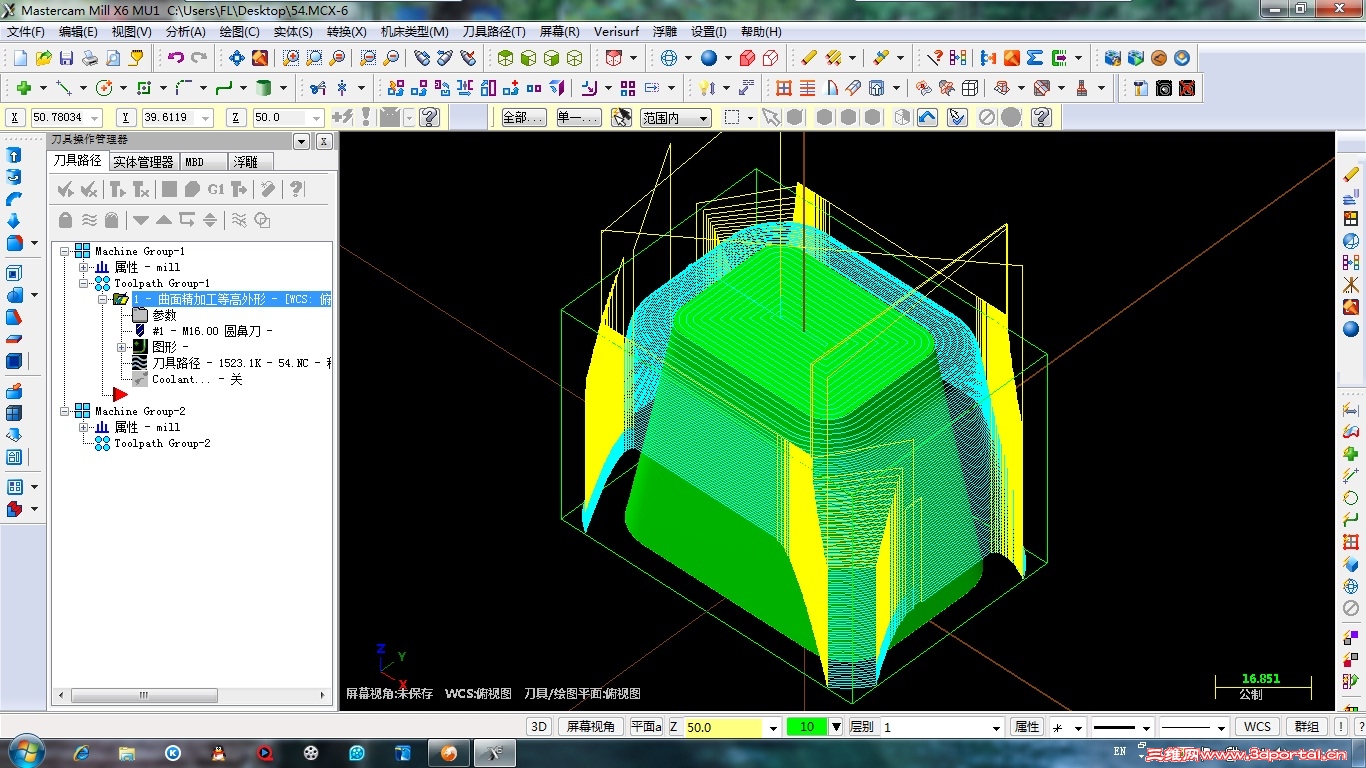Click the G1 post-process icon

[216, 189]
